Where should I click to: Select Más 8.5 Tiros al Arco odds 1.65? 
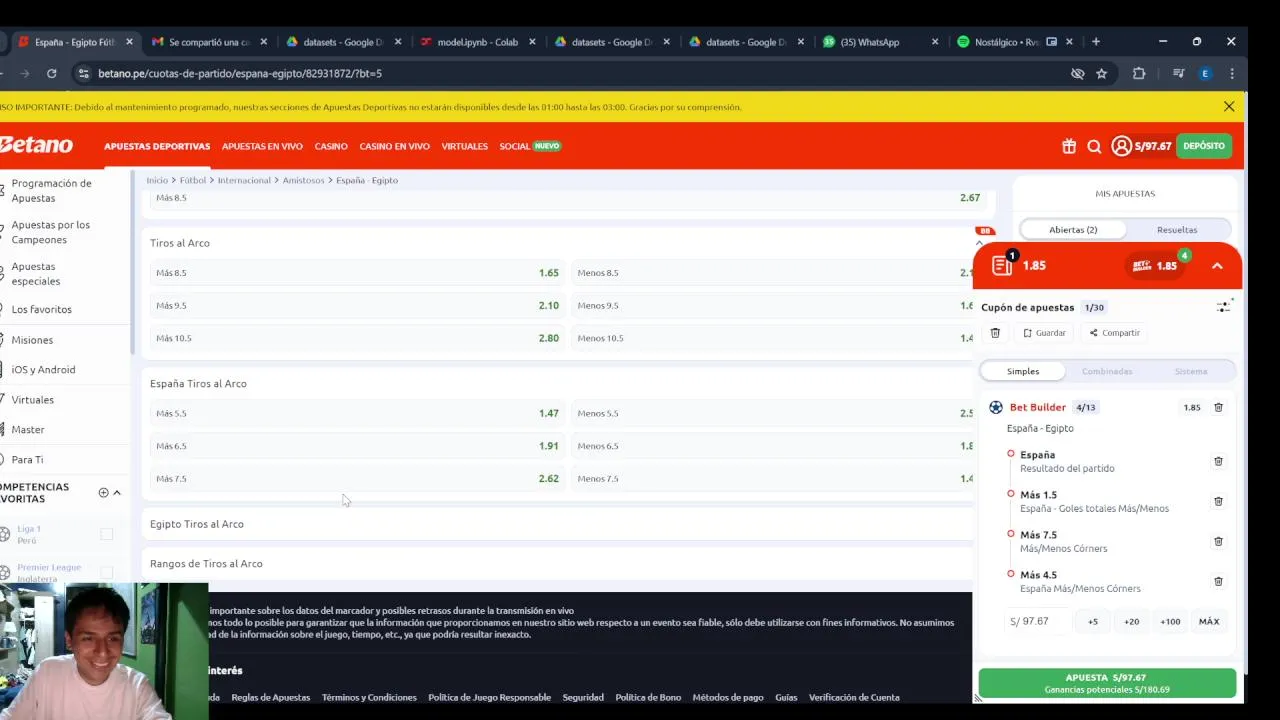tap(358, 273)
